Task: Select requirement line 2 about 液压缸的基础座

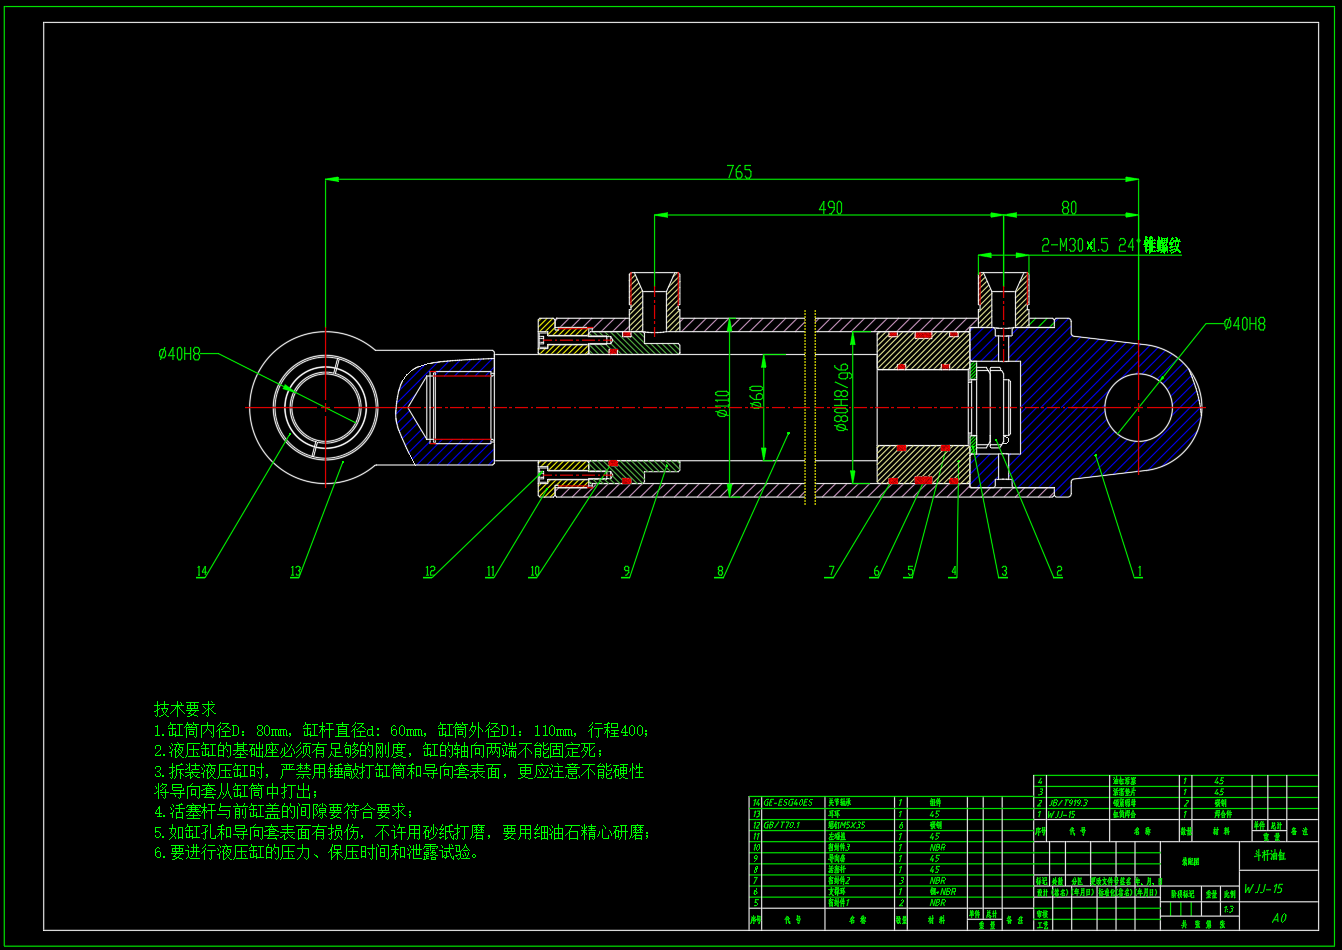Action: (x=379, y=750)
